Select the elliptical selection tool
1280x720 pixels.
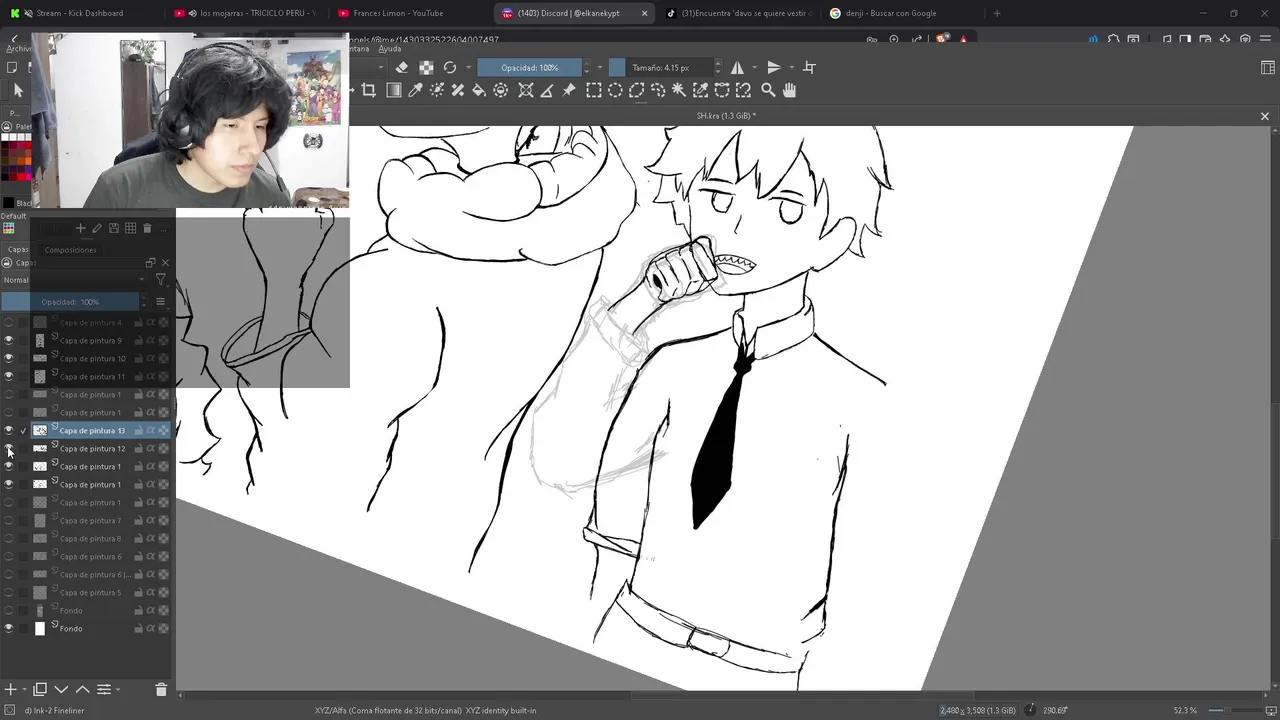pos(615,90)
